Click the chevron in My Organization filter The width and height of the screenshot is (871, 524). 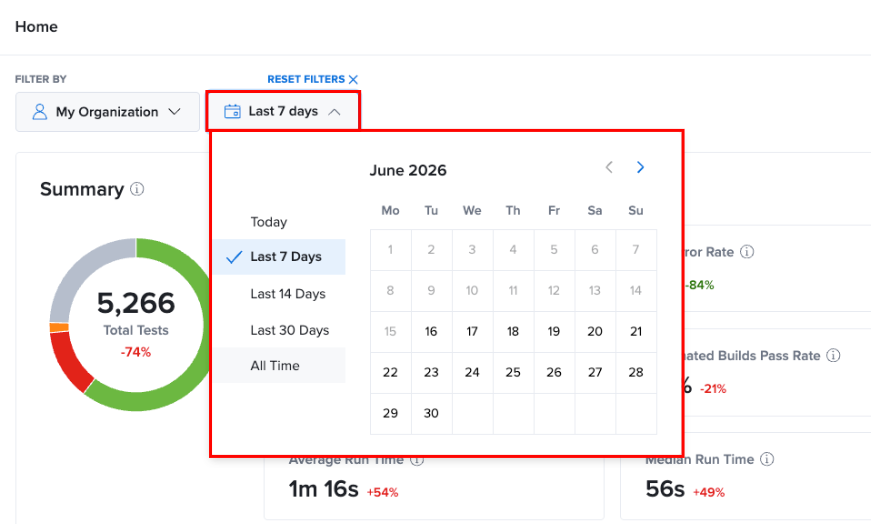174,112
